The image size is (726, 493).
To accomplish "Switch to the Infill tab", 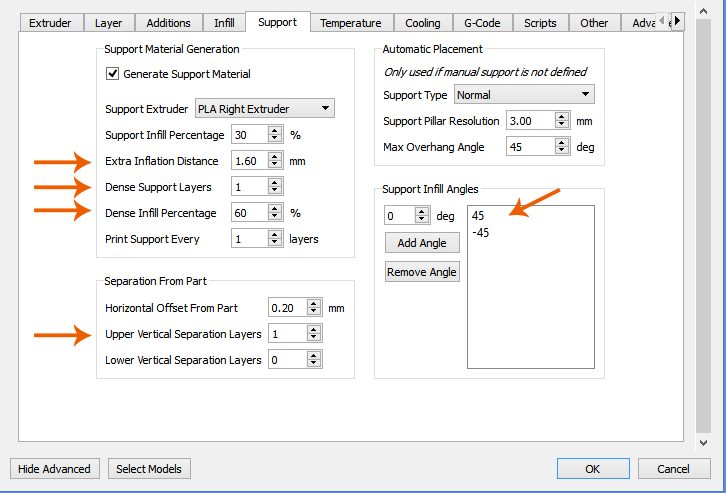I will click(x=224, y=23).
